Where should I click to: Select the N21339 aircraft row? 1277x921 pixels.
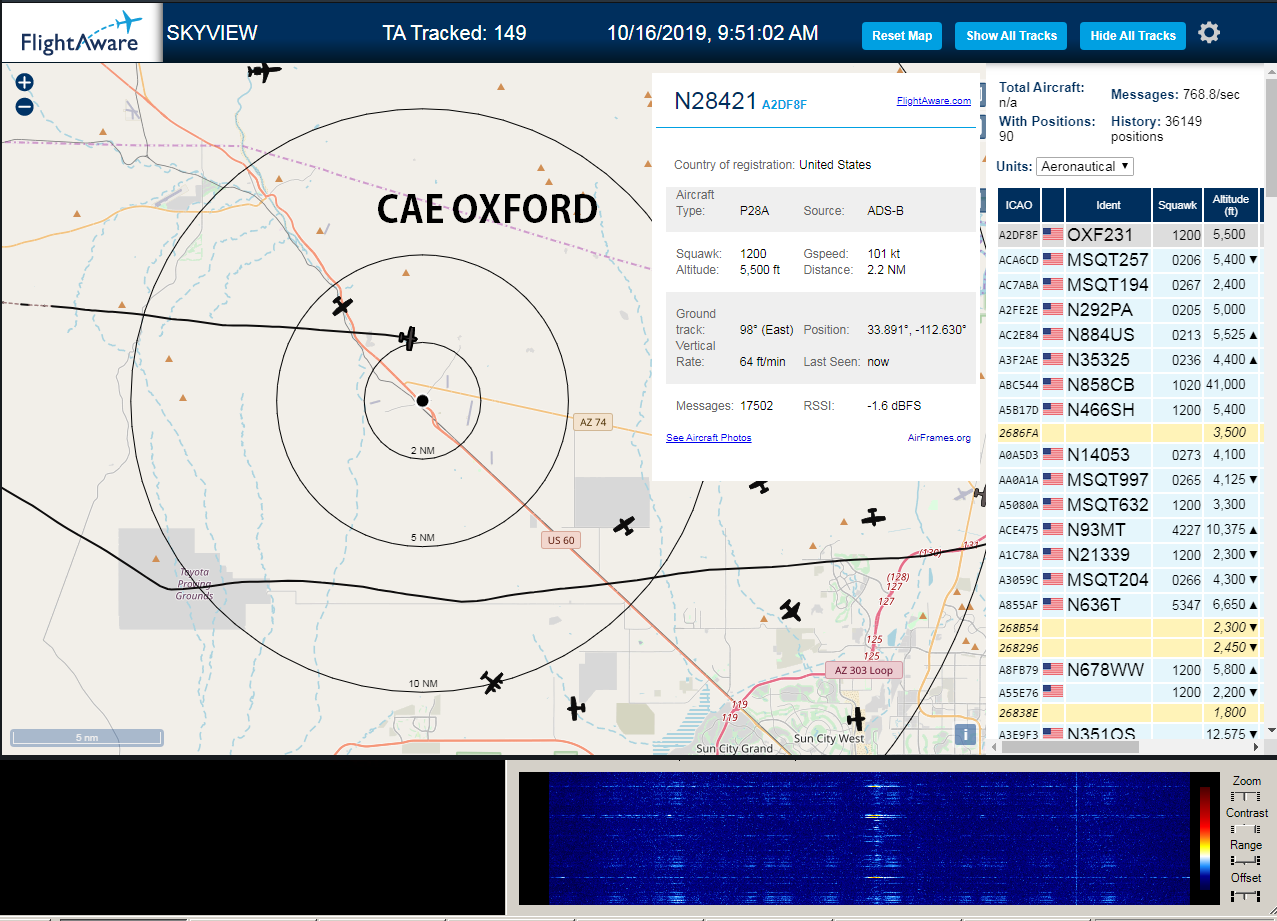click(x=1130, y=555)
